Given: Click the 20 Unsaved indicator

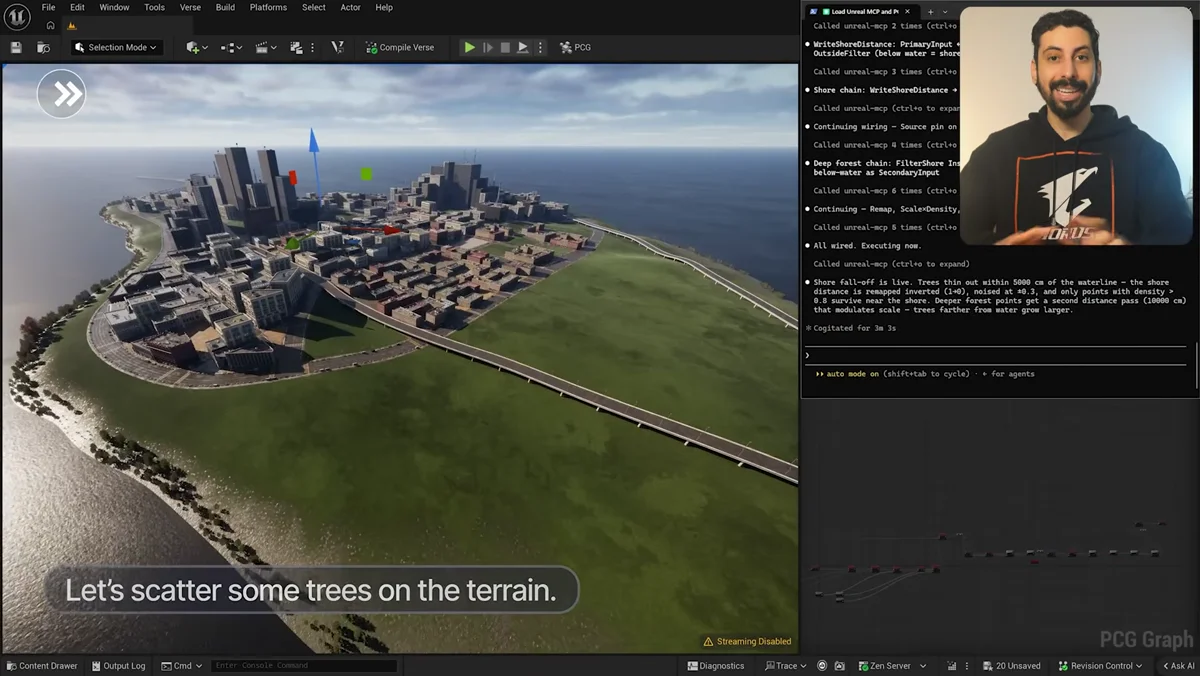Looking at the screenshot, I should point(1012,665).
